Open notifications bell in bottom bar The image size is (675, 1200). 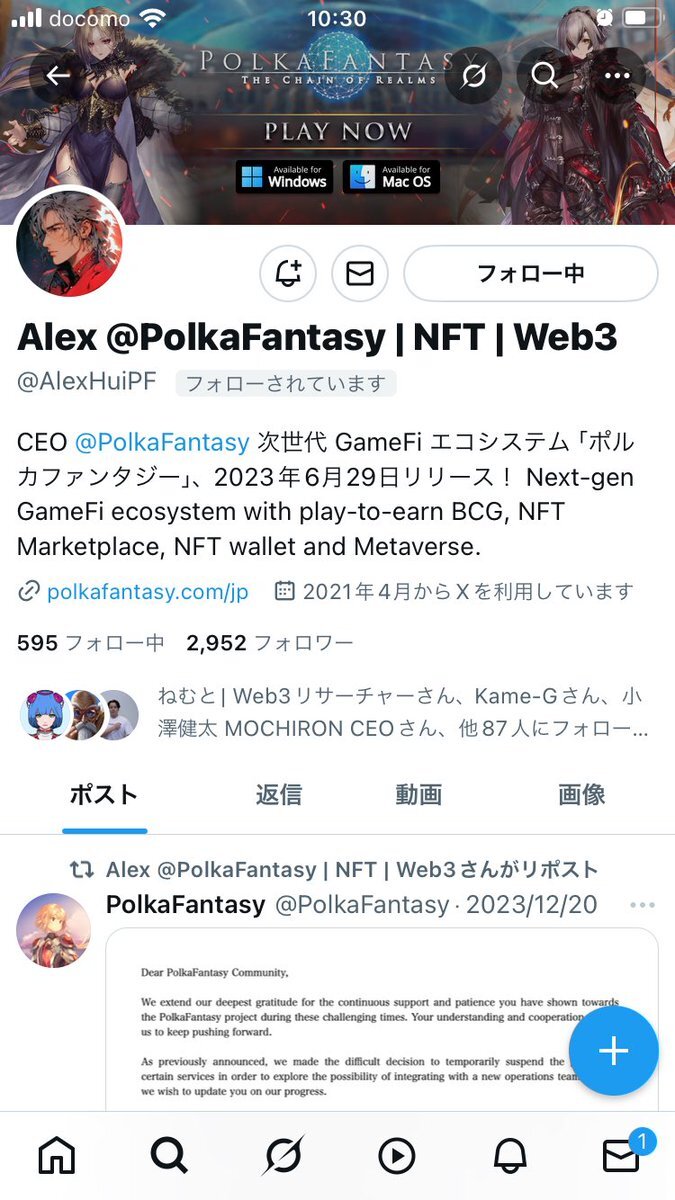[510, 1156]
